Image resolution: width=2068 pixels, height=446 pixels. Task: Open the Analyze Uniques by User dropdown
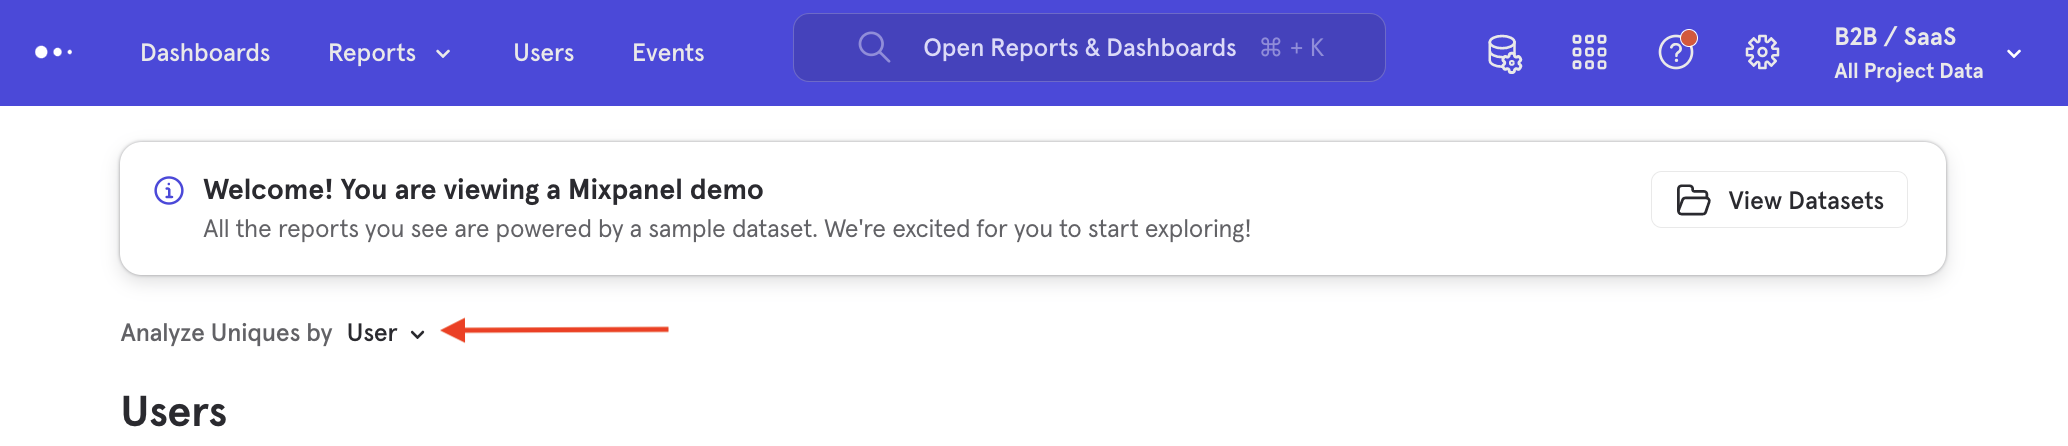[386, 333]
